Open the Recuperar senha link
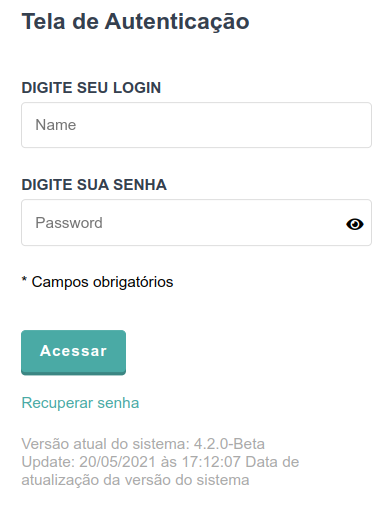The image size is (383, 509). tap(80, 403)
